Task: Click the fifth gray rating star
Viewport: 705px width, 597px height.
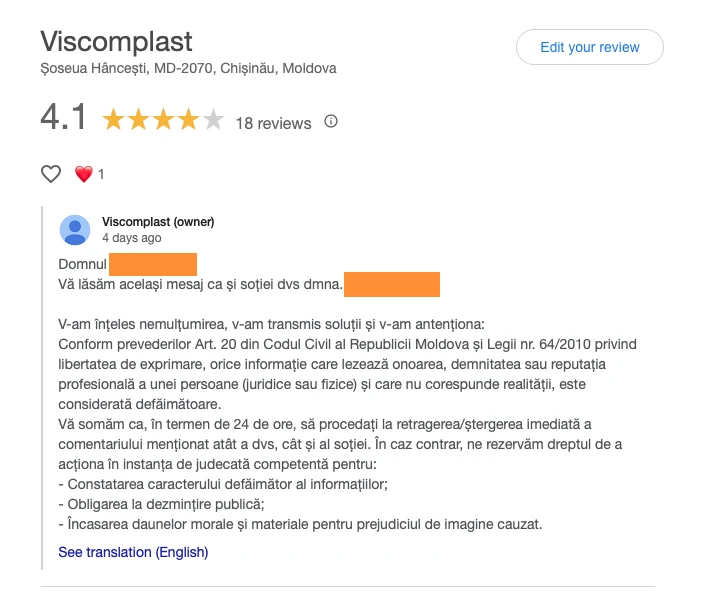Action: 213,122
